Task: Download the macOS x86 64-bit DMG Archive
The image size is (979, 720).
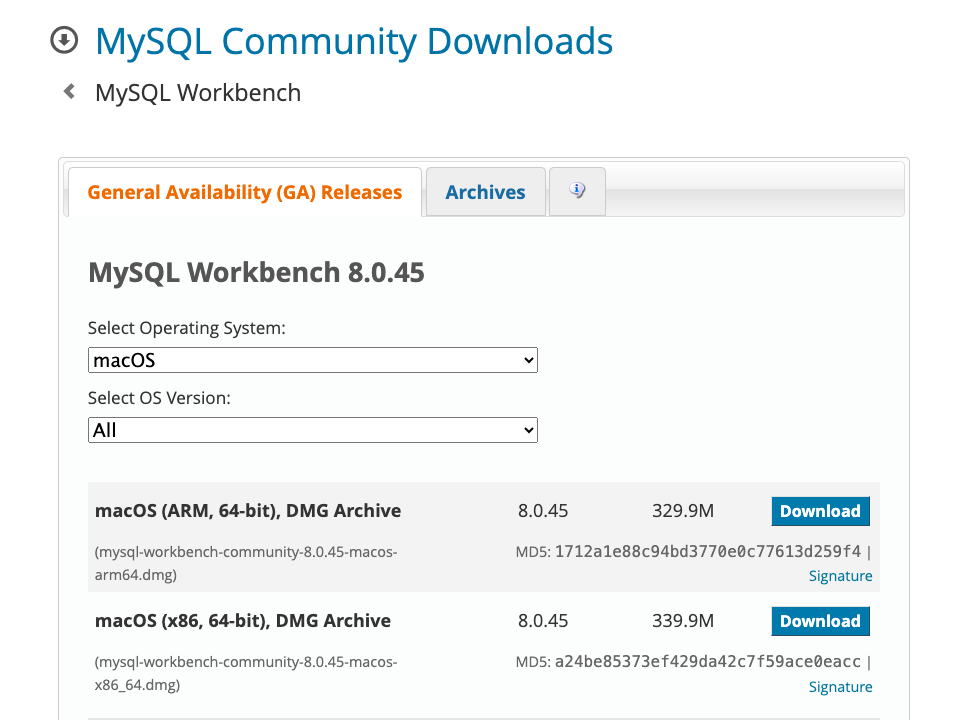Action: click(x=820, y=621)
